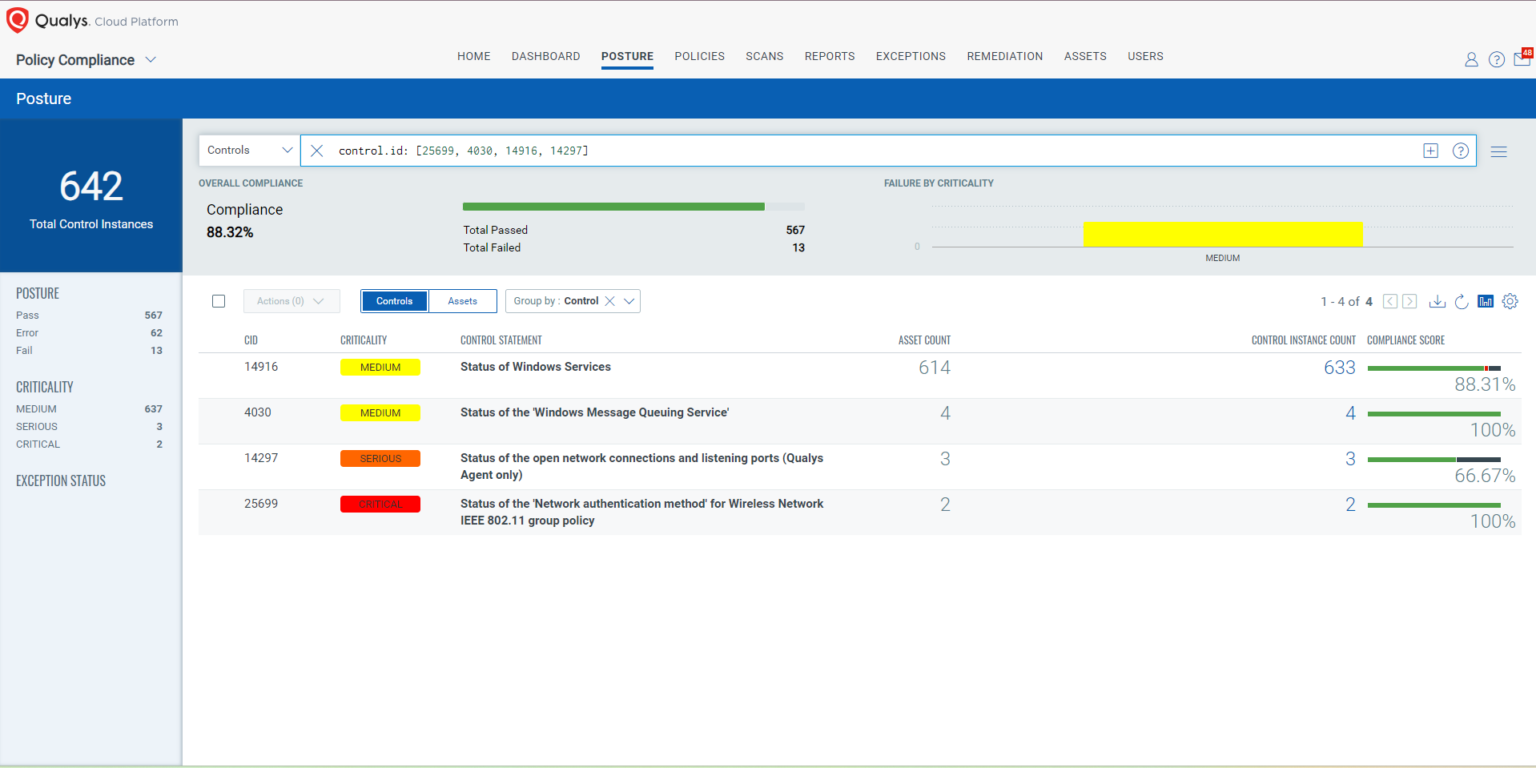Image resolution: width=1536 pixels, height=768 pixels.
Task: Open control statement Status of Windows Services
Action: tap(535, 366)
